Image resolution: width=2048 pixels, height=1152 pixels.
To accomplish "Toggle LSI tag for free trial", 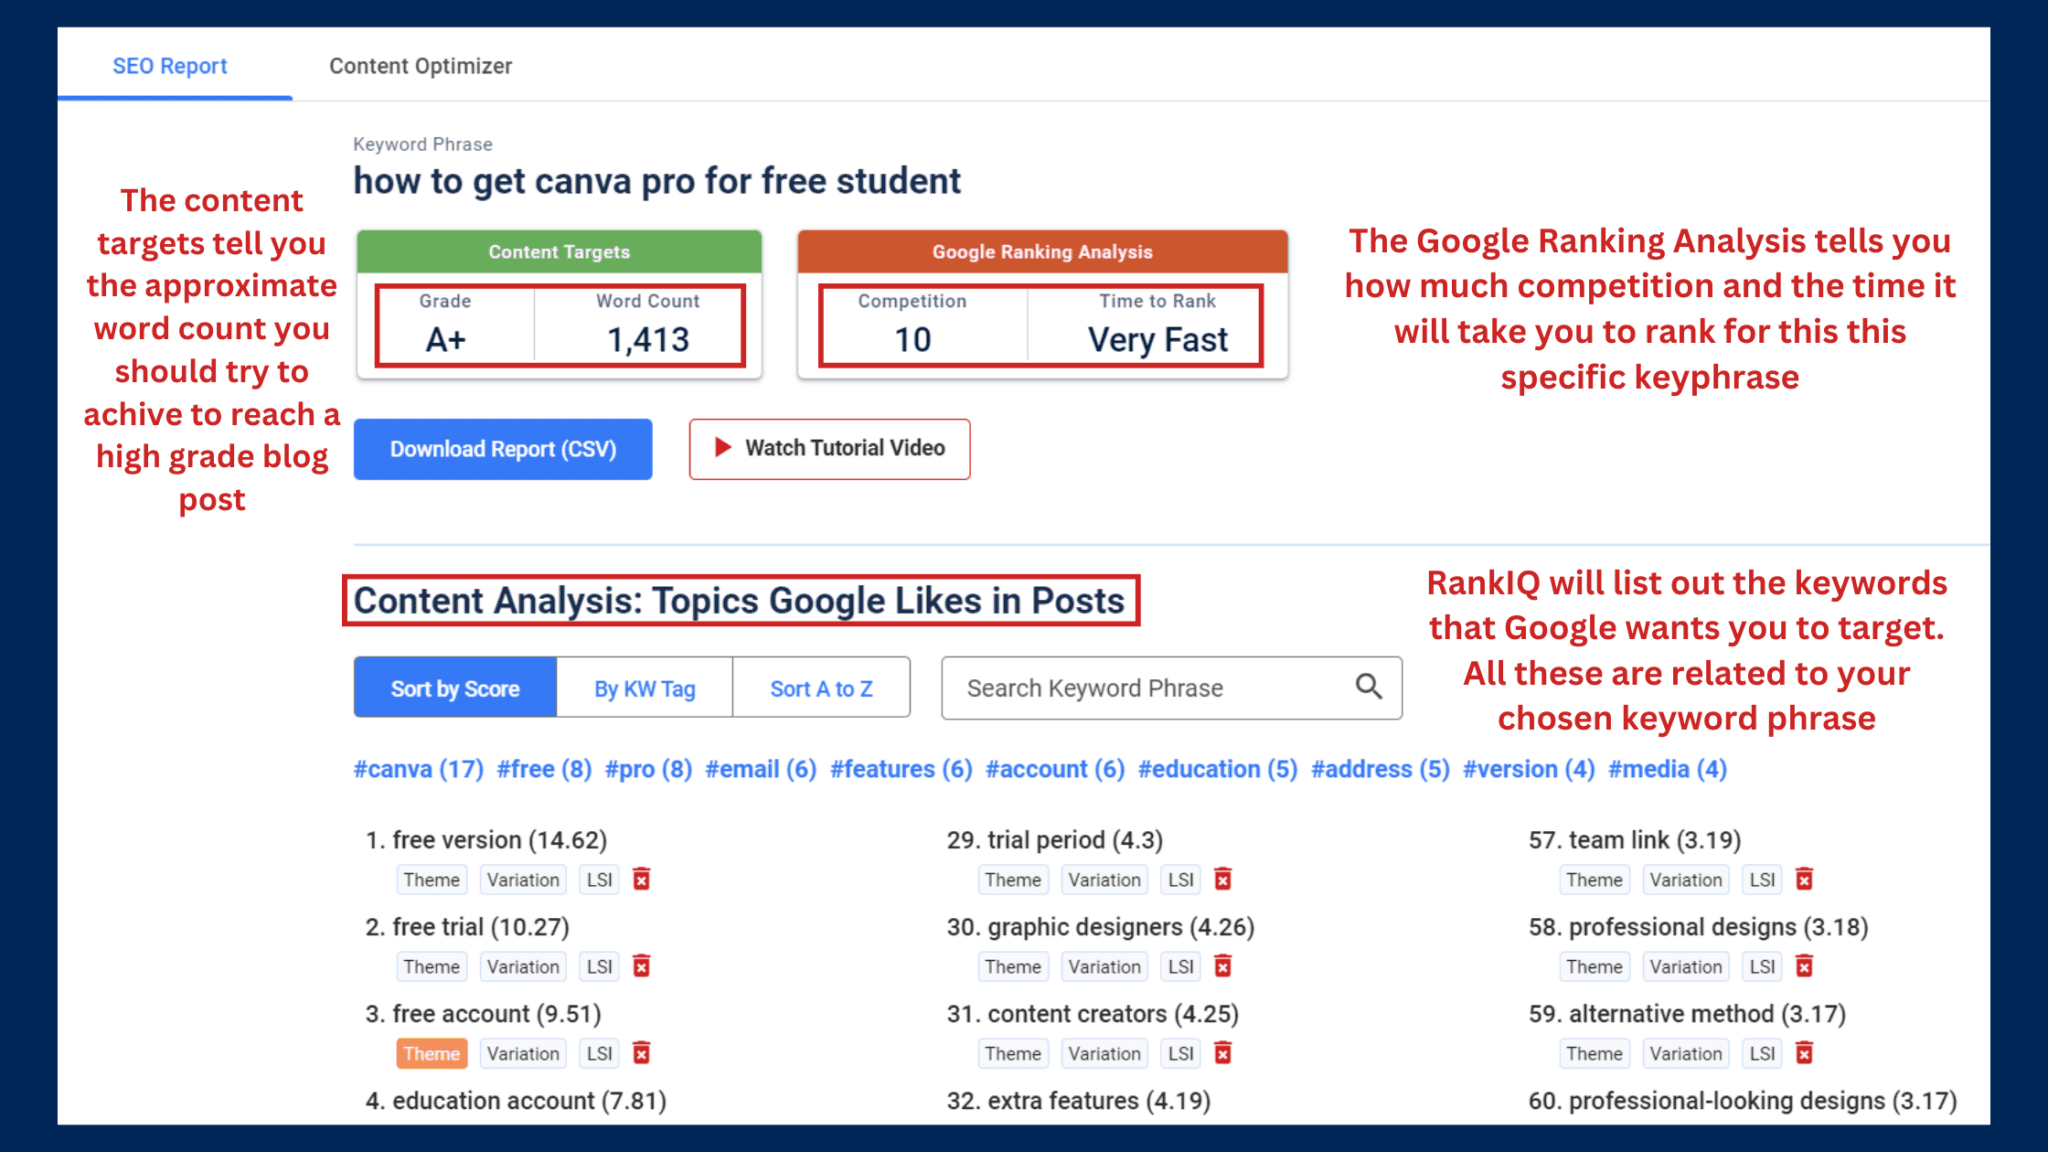I will [x=600, y=967].
